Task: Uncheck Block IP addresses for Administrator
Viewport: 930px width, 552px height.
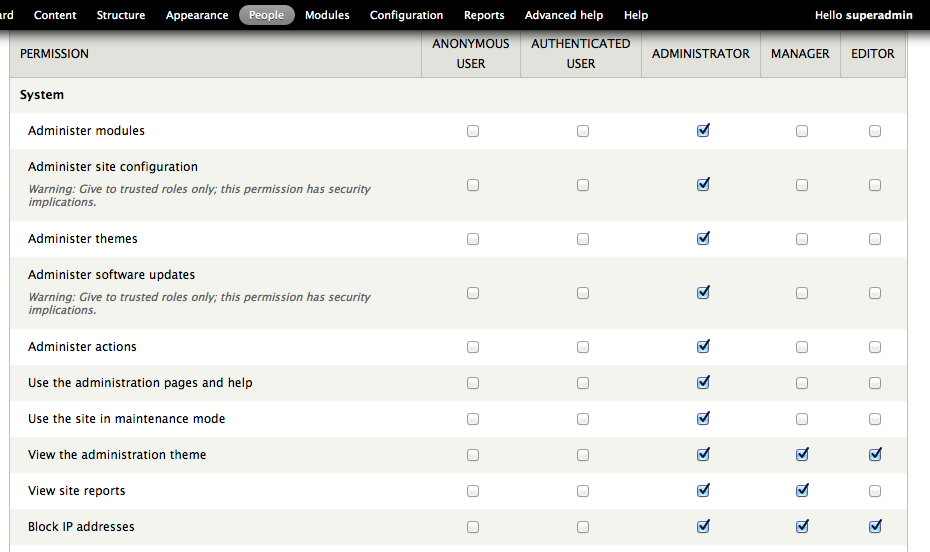Action: pos(703,527)
